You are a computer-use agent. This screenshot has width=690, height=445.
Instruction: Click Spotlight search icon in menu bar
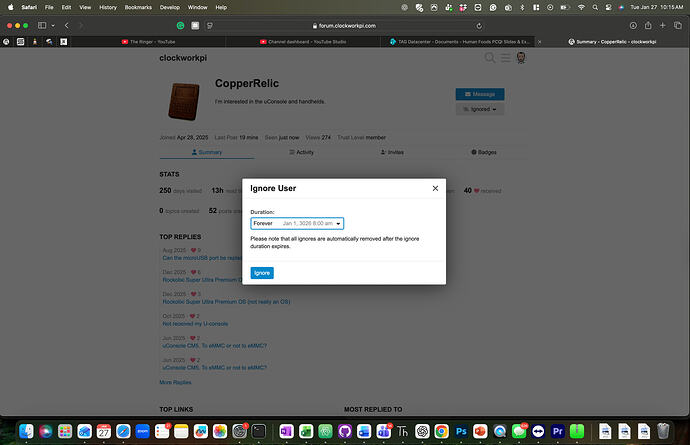coord(595,7)
